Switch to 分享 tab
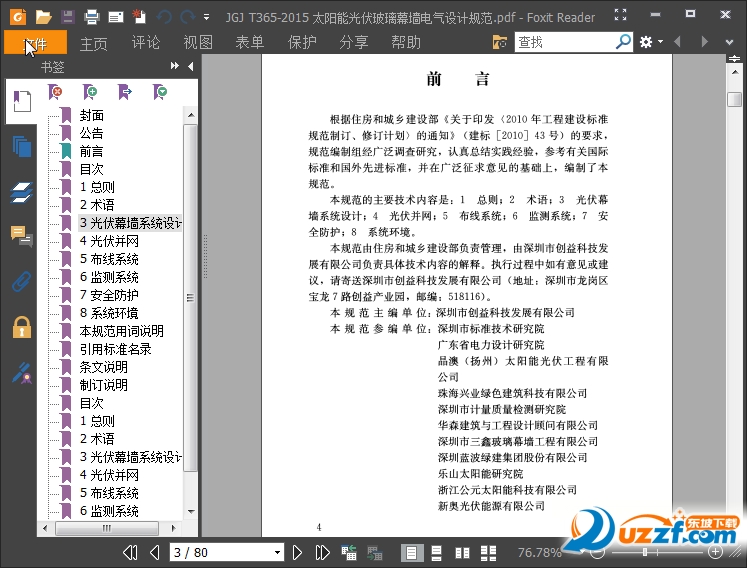Viewport: 747px width, 568px height. coord(353,42)
